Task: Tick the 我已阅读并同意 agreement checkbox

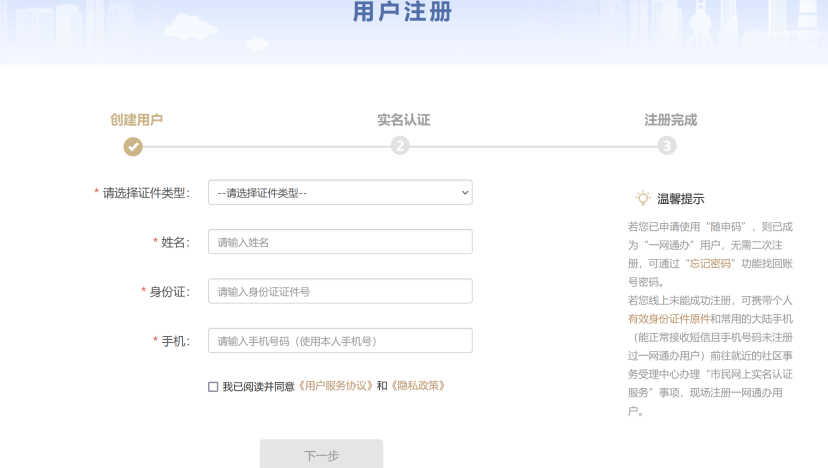Action: (x=213, y=386)
